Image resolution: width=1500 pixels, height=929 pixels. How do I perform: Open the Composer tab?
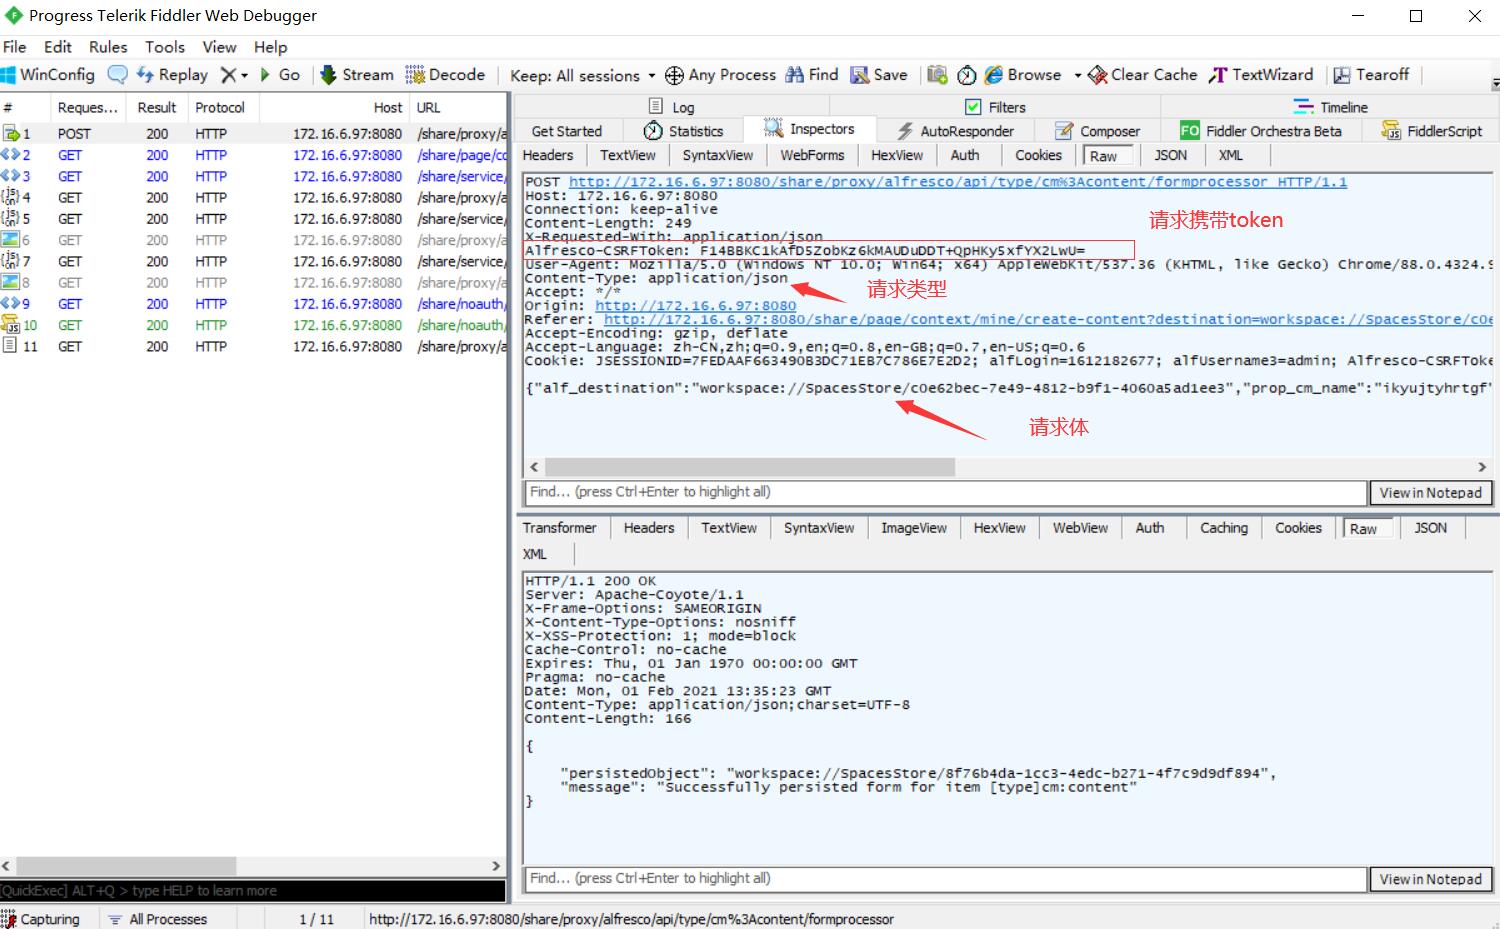click(1097, 131)
